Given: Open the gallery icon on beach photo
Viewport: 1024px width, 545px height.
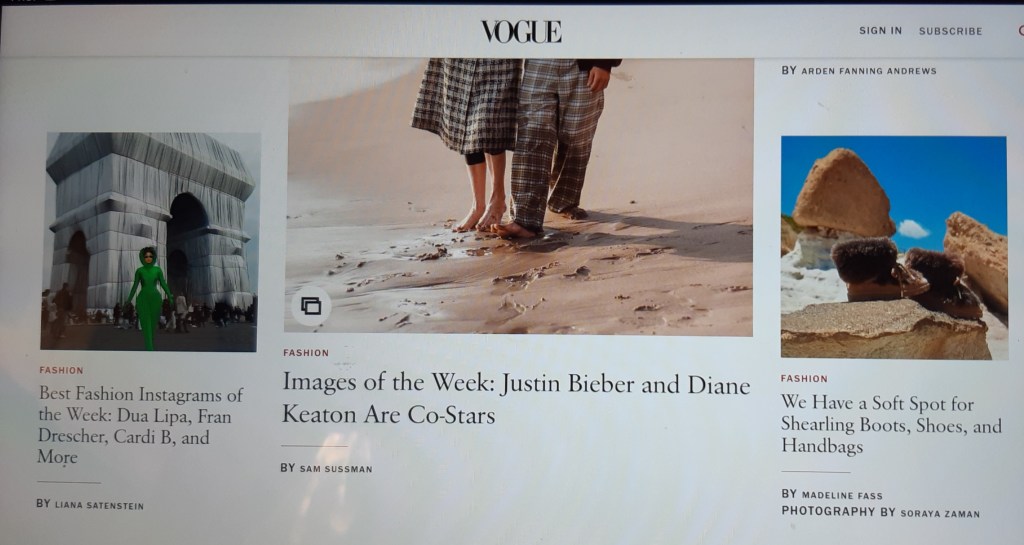Looking at the screenshot, I should coord(311,305).
